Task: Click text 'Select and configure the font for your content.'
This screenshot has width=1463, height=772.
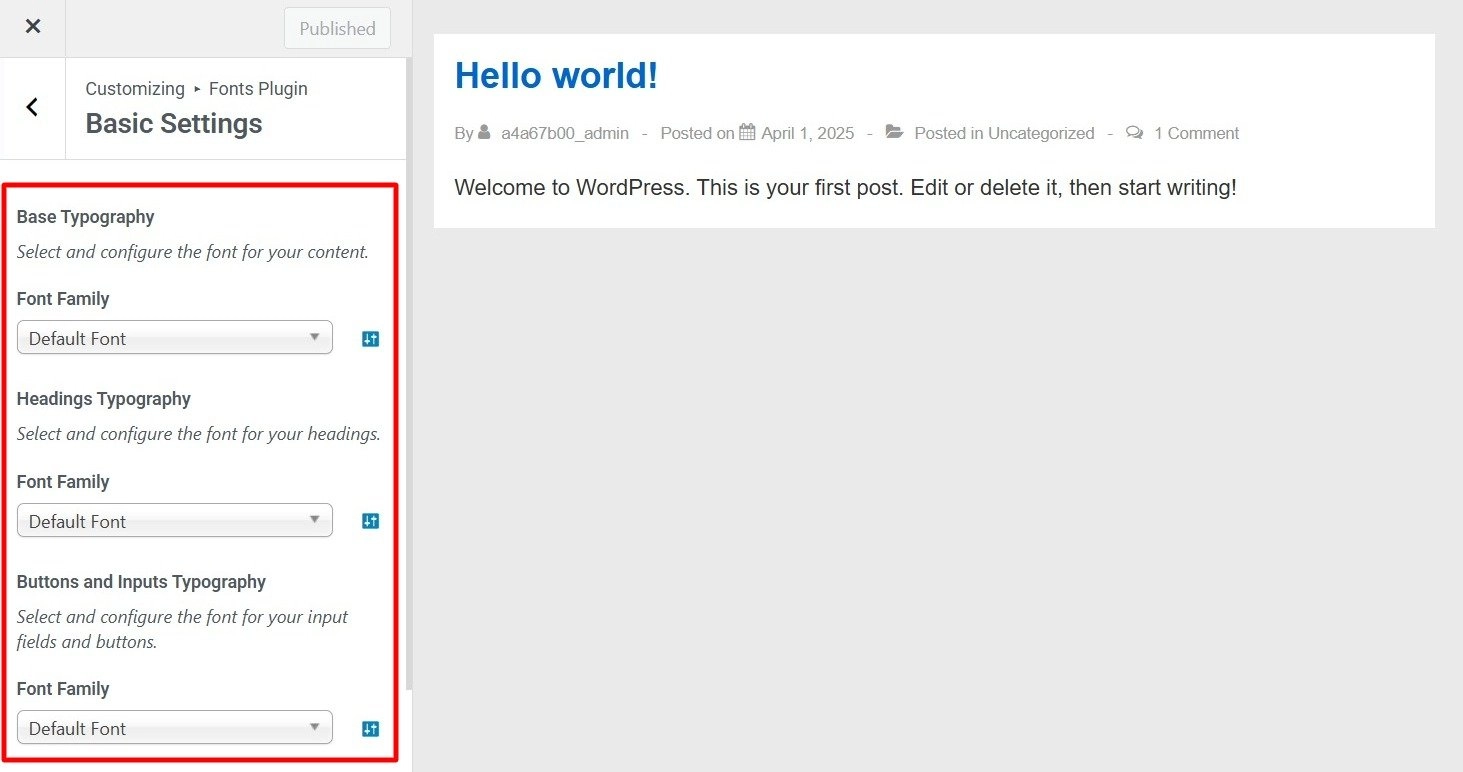Action: click(193, 252)
